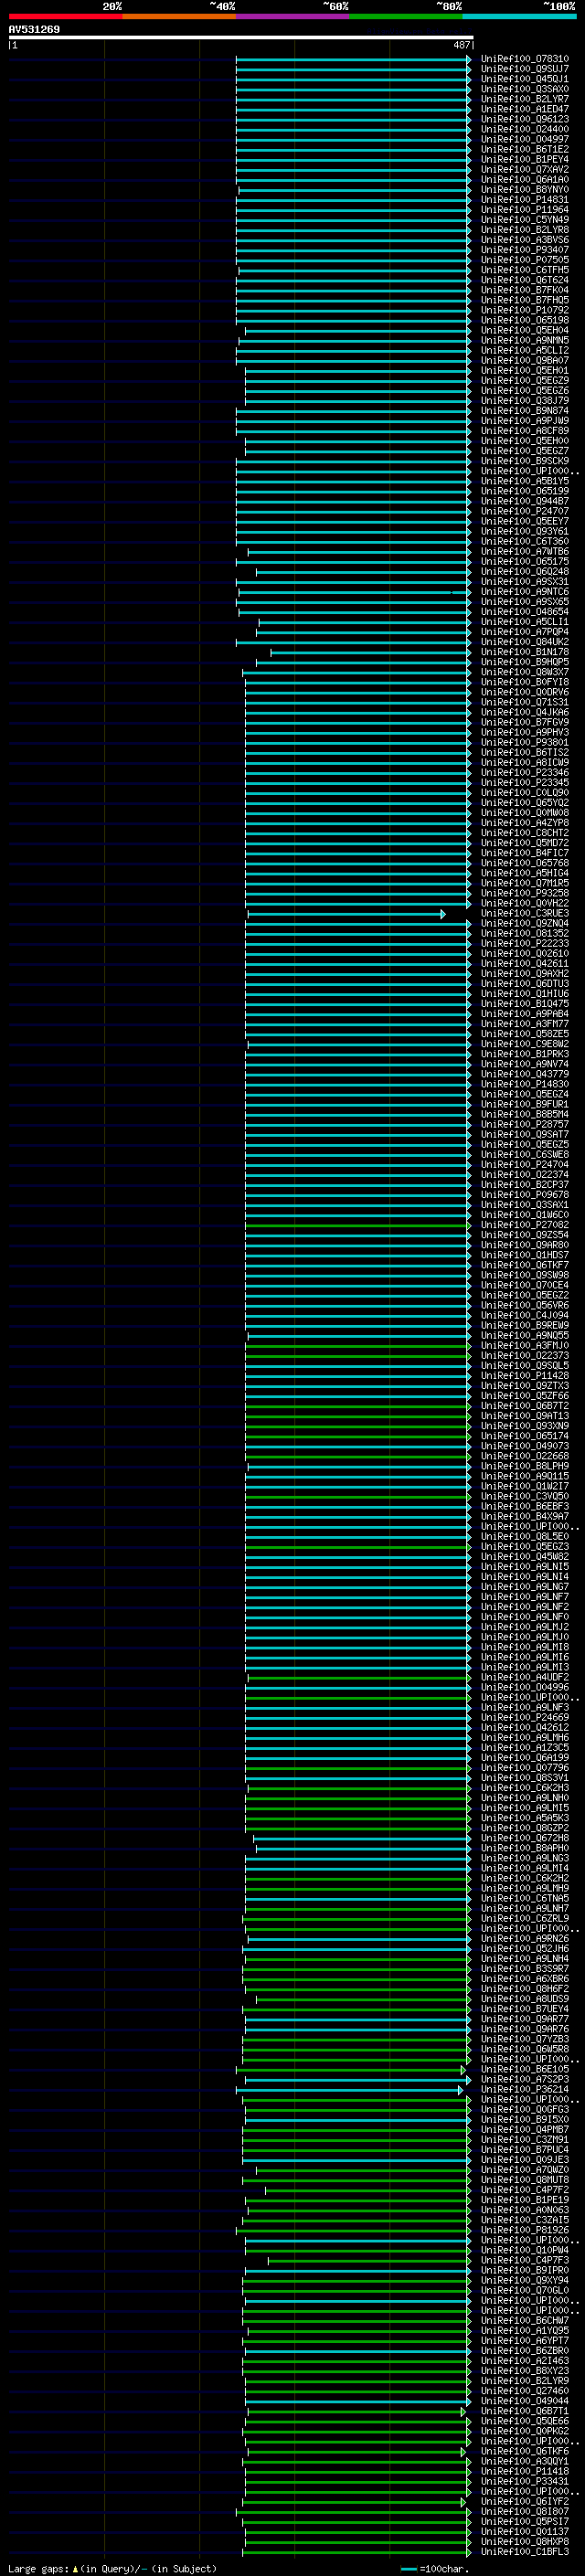Click the purple ~60% identity color segment
585x2576 pixels.
tap(293, 16)
